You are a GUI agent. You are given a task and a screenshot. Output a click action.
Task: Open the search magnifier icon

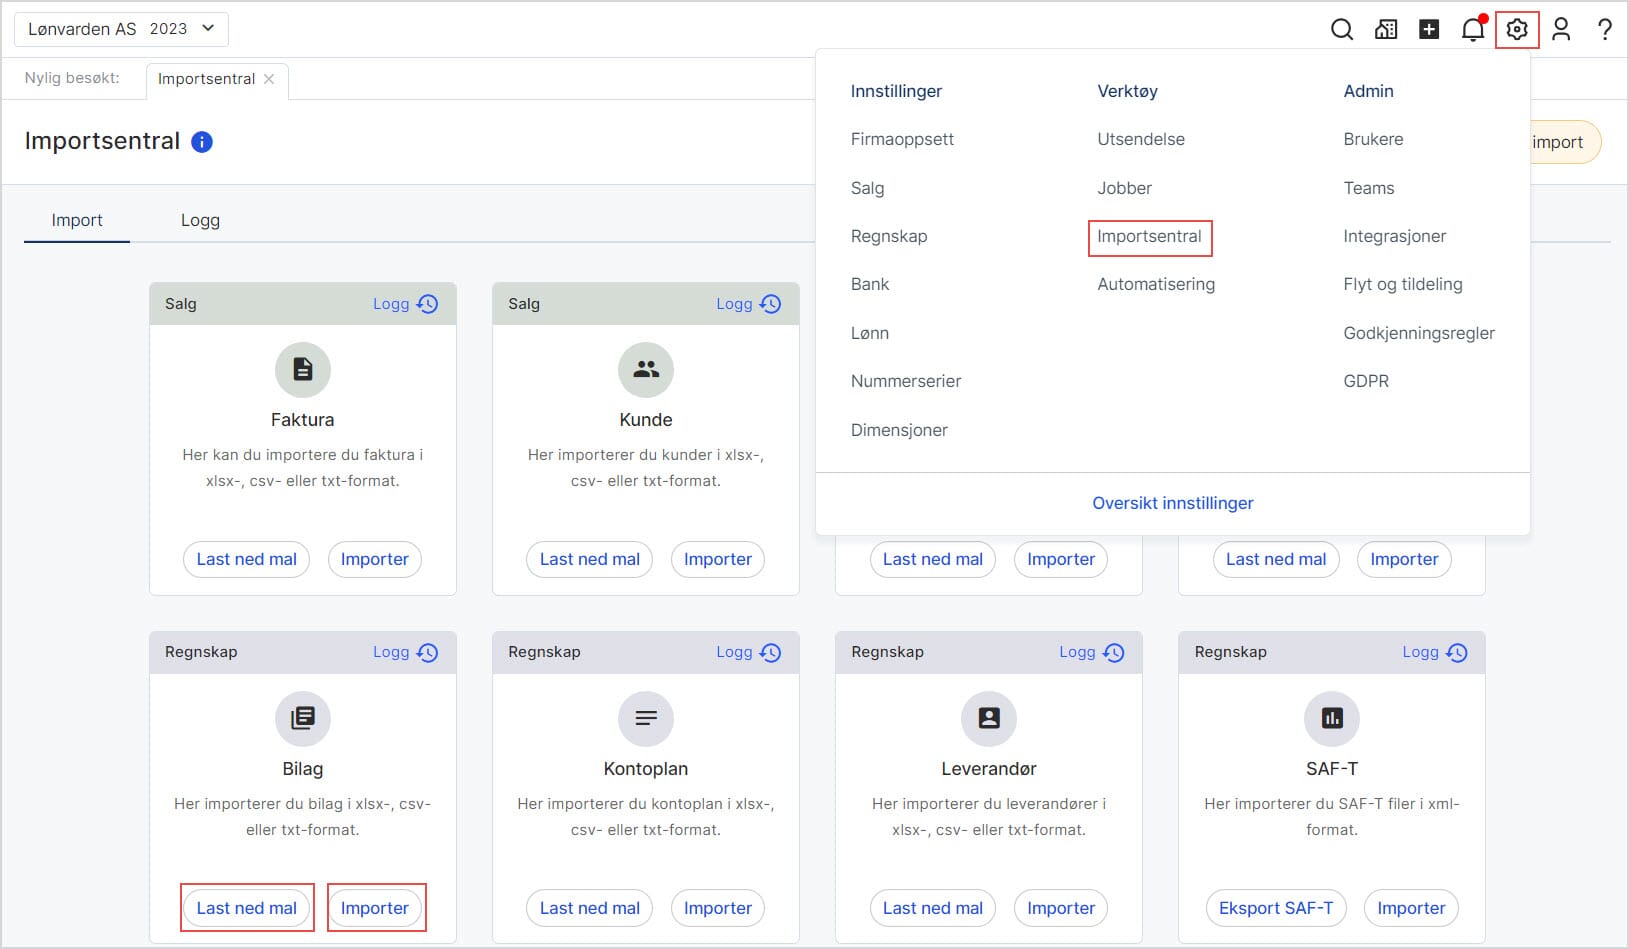1341,30
